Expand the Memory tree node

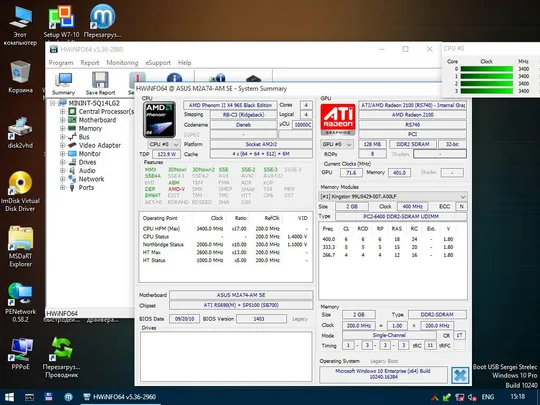tap(63, 128)
